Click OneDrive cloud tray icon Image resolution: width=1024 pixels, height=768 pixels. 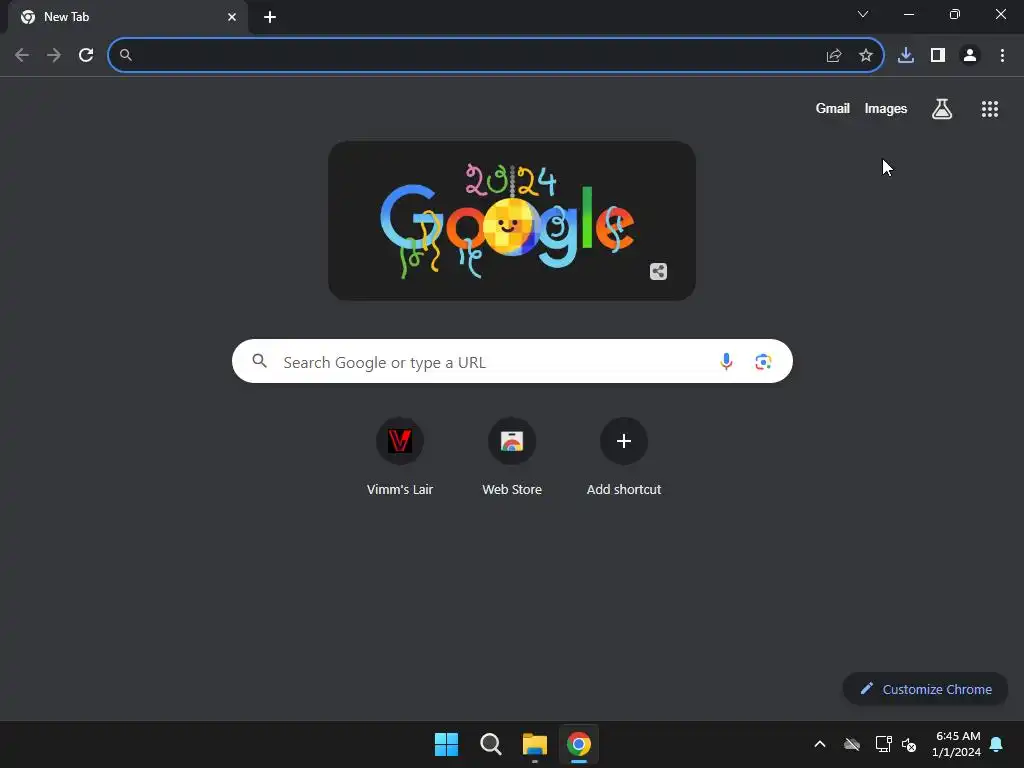tap(852, 744)
